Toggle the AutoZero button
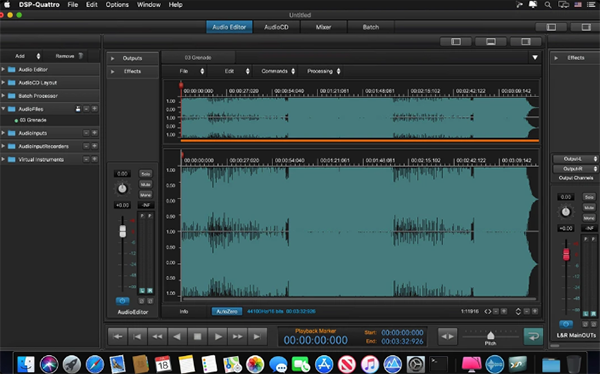Image resolution: width=600 pixels, height=374 pixels. click(227, 311)
